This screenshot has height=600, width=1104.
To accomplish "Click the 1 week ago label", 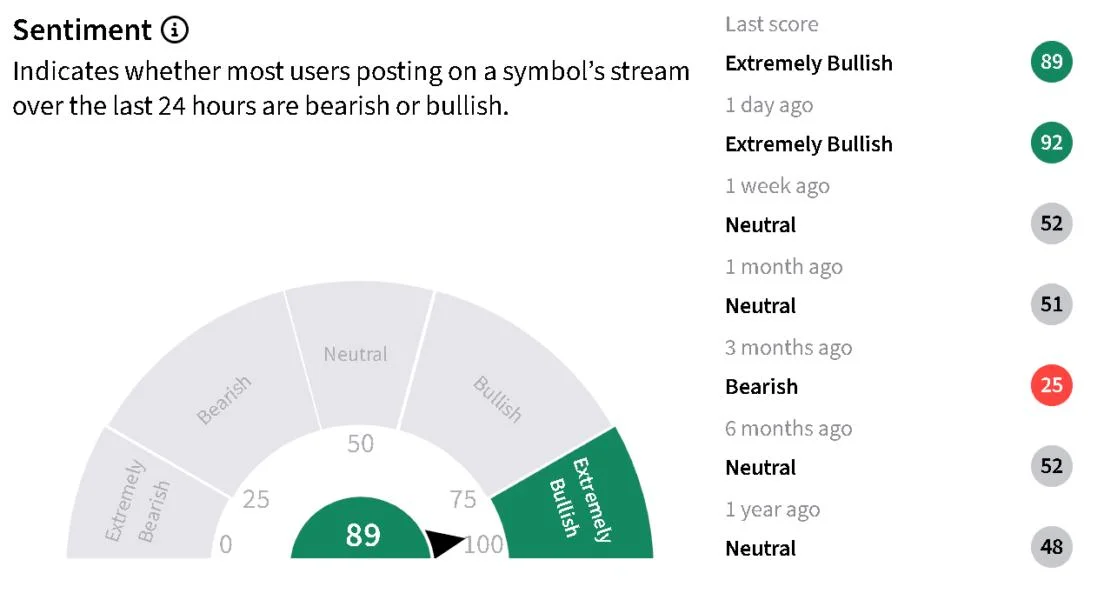I will tap(777, 186).
